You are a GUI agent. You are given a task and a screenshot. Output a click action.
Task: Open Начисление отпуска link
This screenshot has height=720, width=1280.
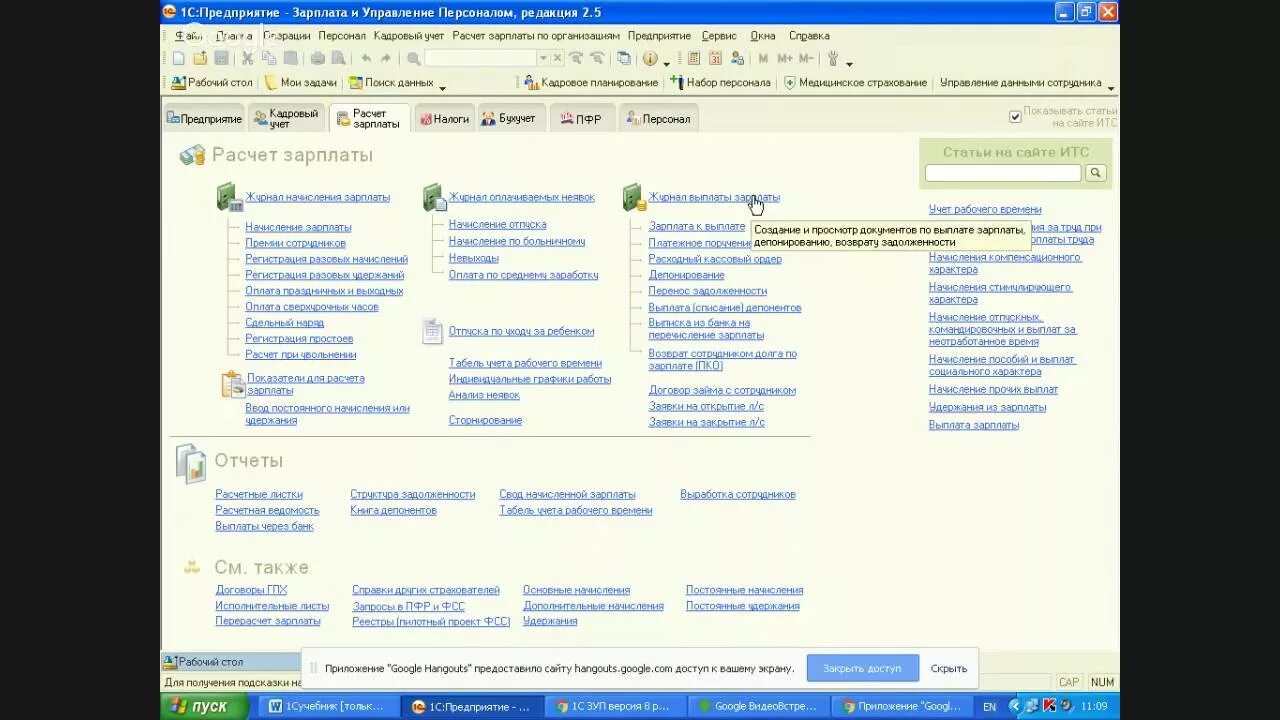(497, 225)
